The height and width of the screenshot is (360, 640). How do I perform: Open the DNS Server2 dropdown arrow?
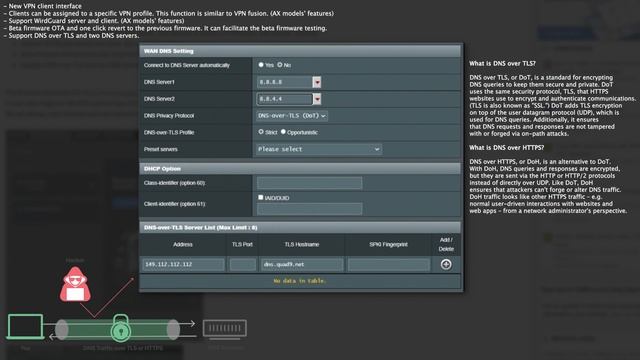(317, 99)
